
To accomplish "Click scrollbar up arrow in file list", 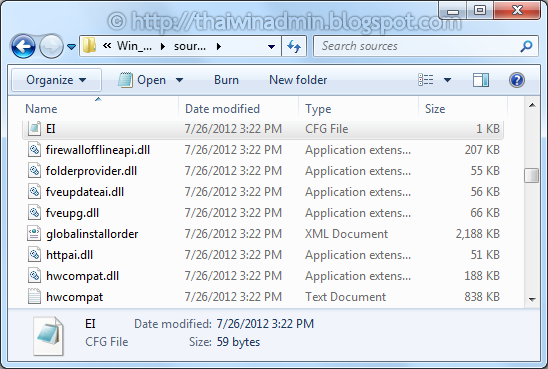I will (x=532, y=105).
